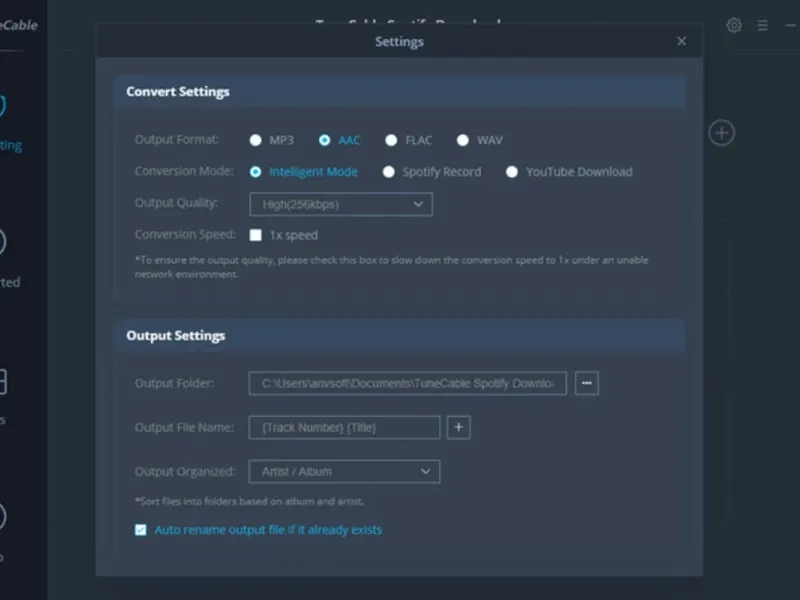Switch to Spotify Record mode
800x600 pixels.
pyautogui.click(x=389, y=172)
